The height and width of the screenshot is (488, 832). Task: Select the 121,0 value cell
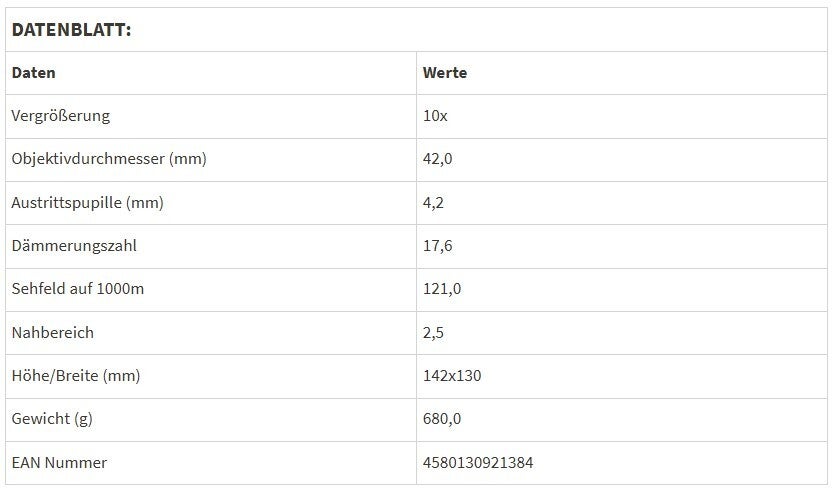pyautogui.click(x=442, y=289)
